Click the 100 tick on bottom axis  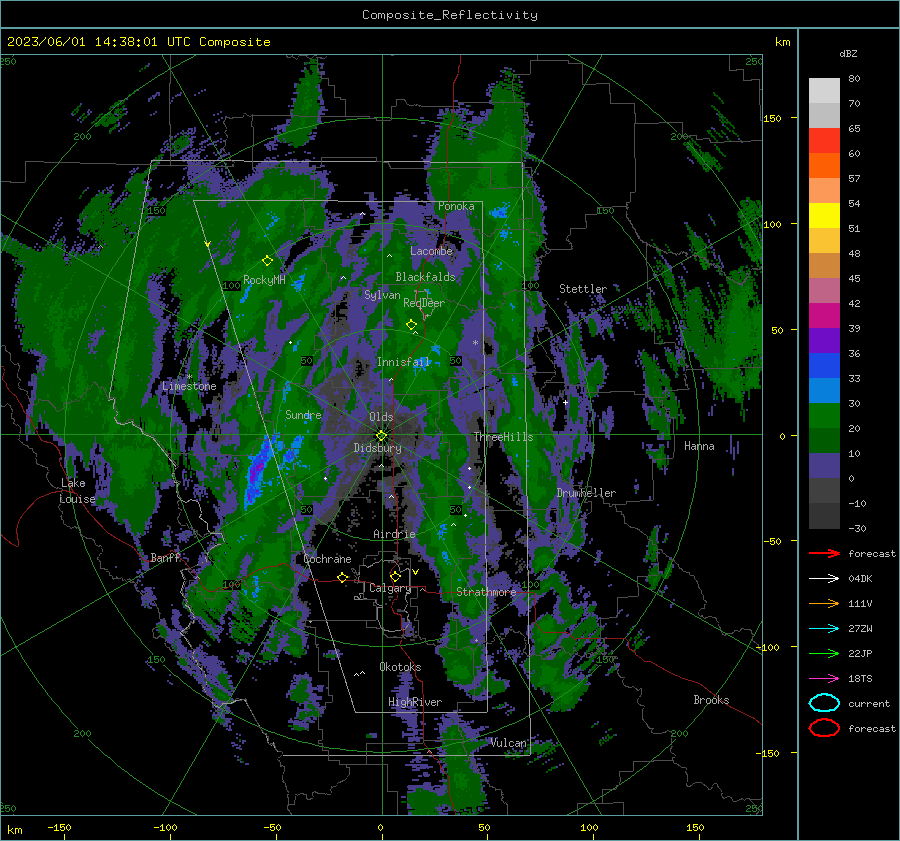tap(589, 828)
